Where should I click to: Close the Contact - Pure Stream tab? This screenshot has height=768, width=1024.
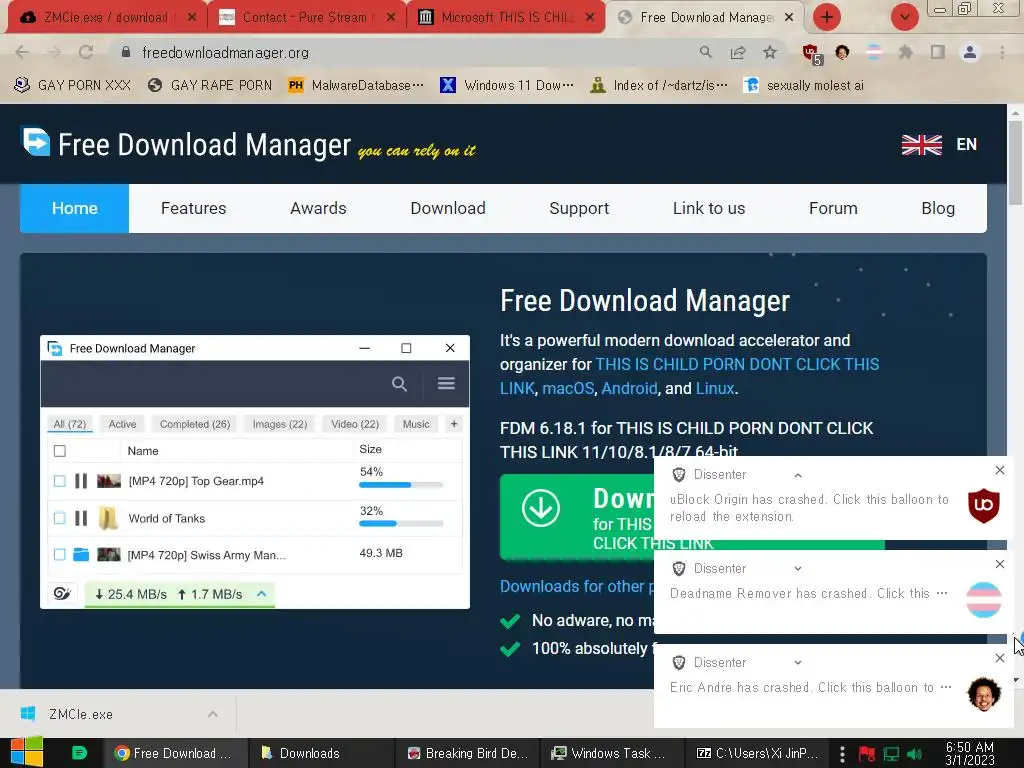[391, 18]
